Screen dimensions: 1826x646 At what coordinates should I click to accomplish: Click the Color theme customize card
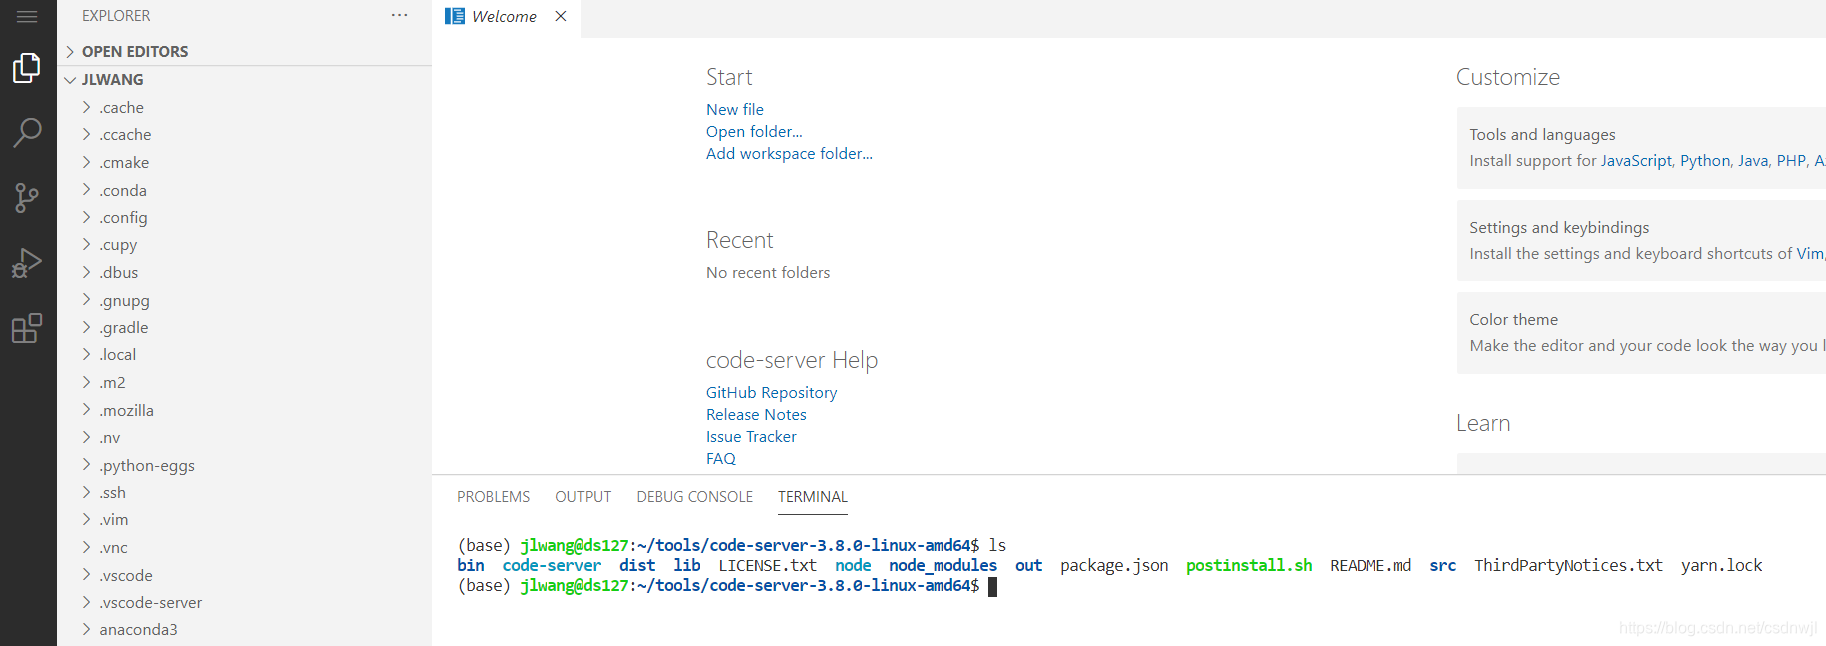tap(1640, 333)
